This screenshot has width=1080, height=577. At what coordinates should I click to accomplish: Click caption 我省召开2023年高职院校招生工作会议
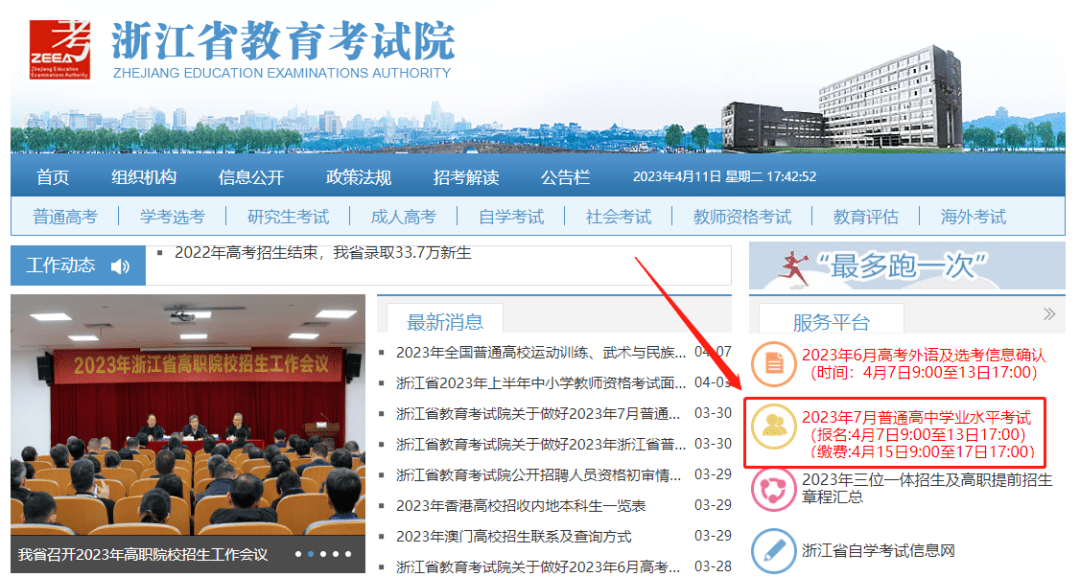tap(143, 554)
